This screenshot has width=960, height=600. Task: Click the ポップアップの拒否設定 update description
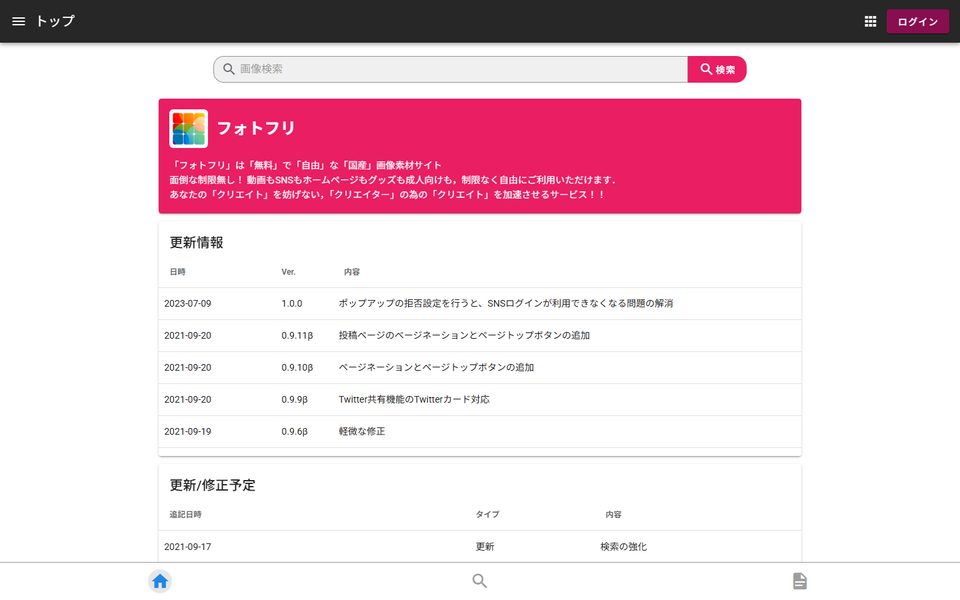[506, 304]
